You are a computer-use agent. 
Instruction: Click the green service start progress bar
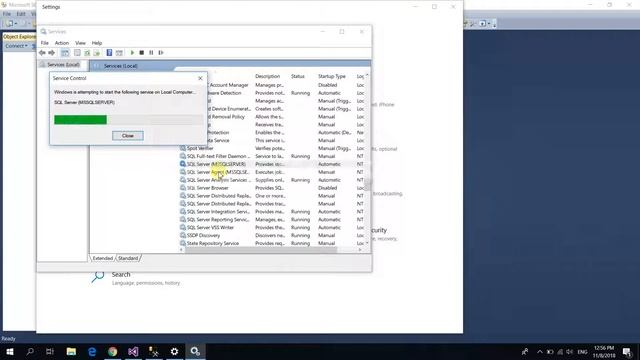click(80, 120)
